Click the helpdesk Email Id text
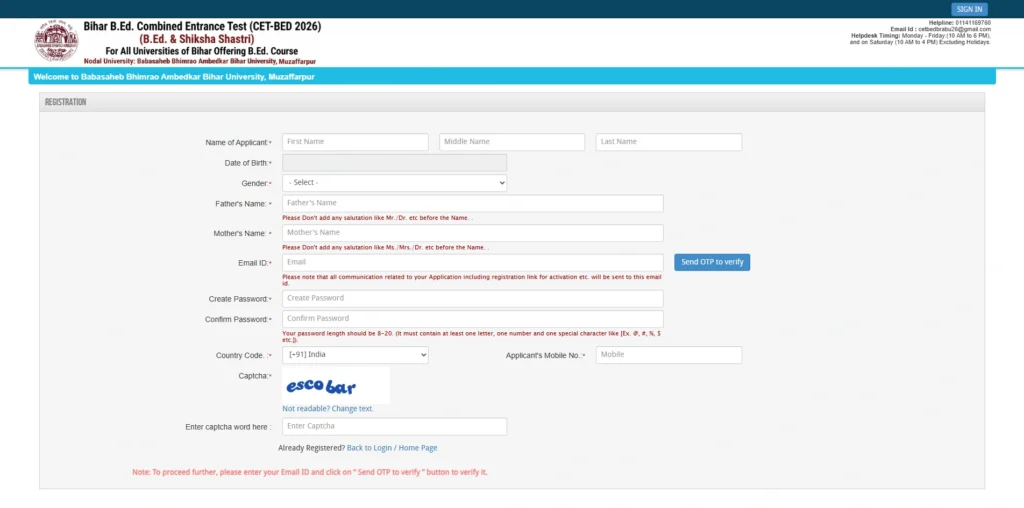The image size is (1024, 508). click(940, 29)
